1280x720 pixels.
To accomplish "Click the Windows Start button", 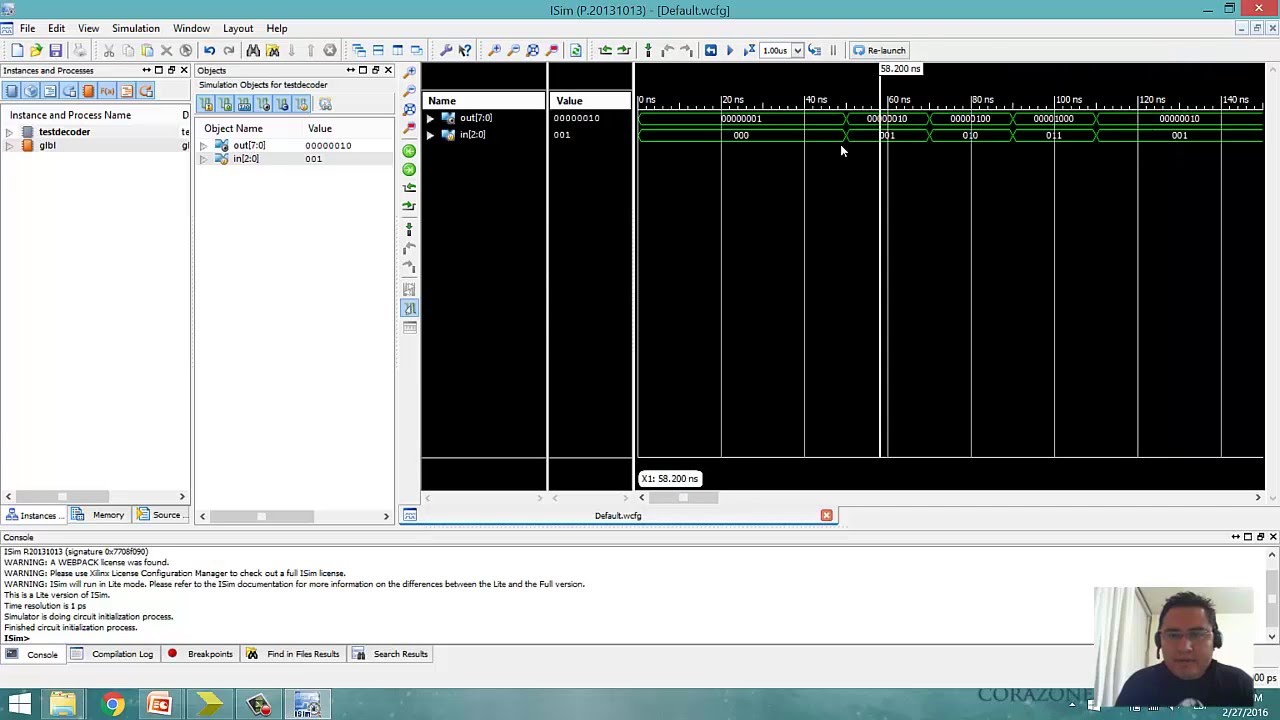I will tap(19, 705).
